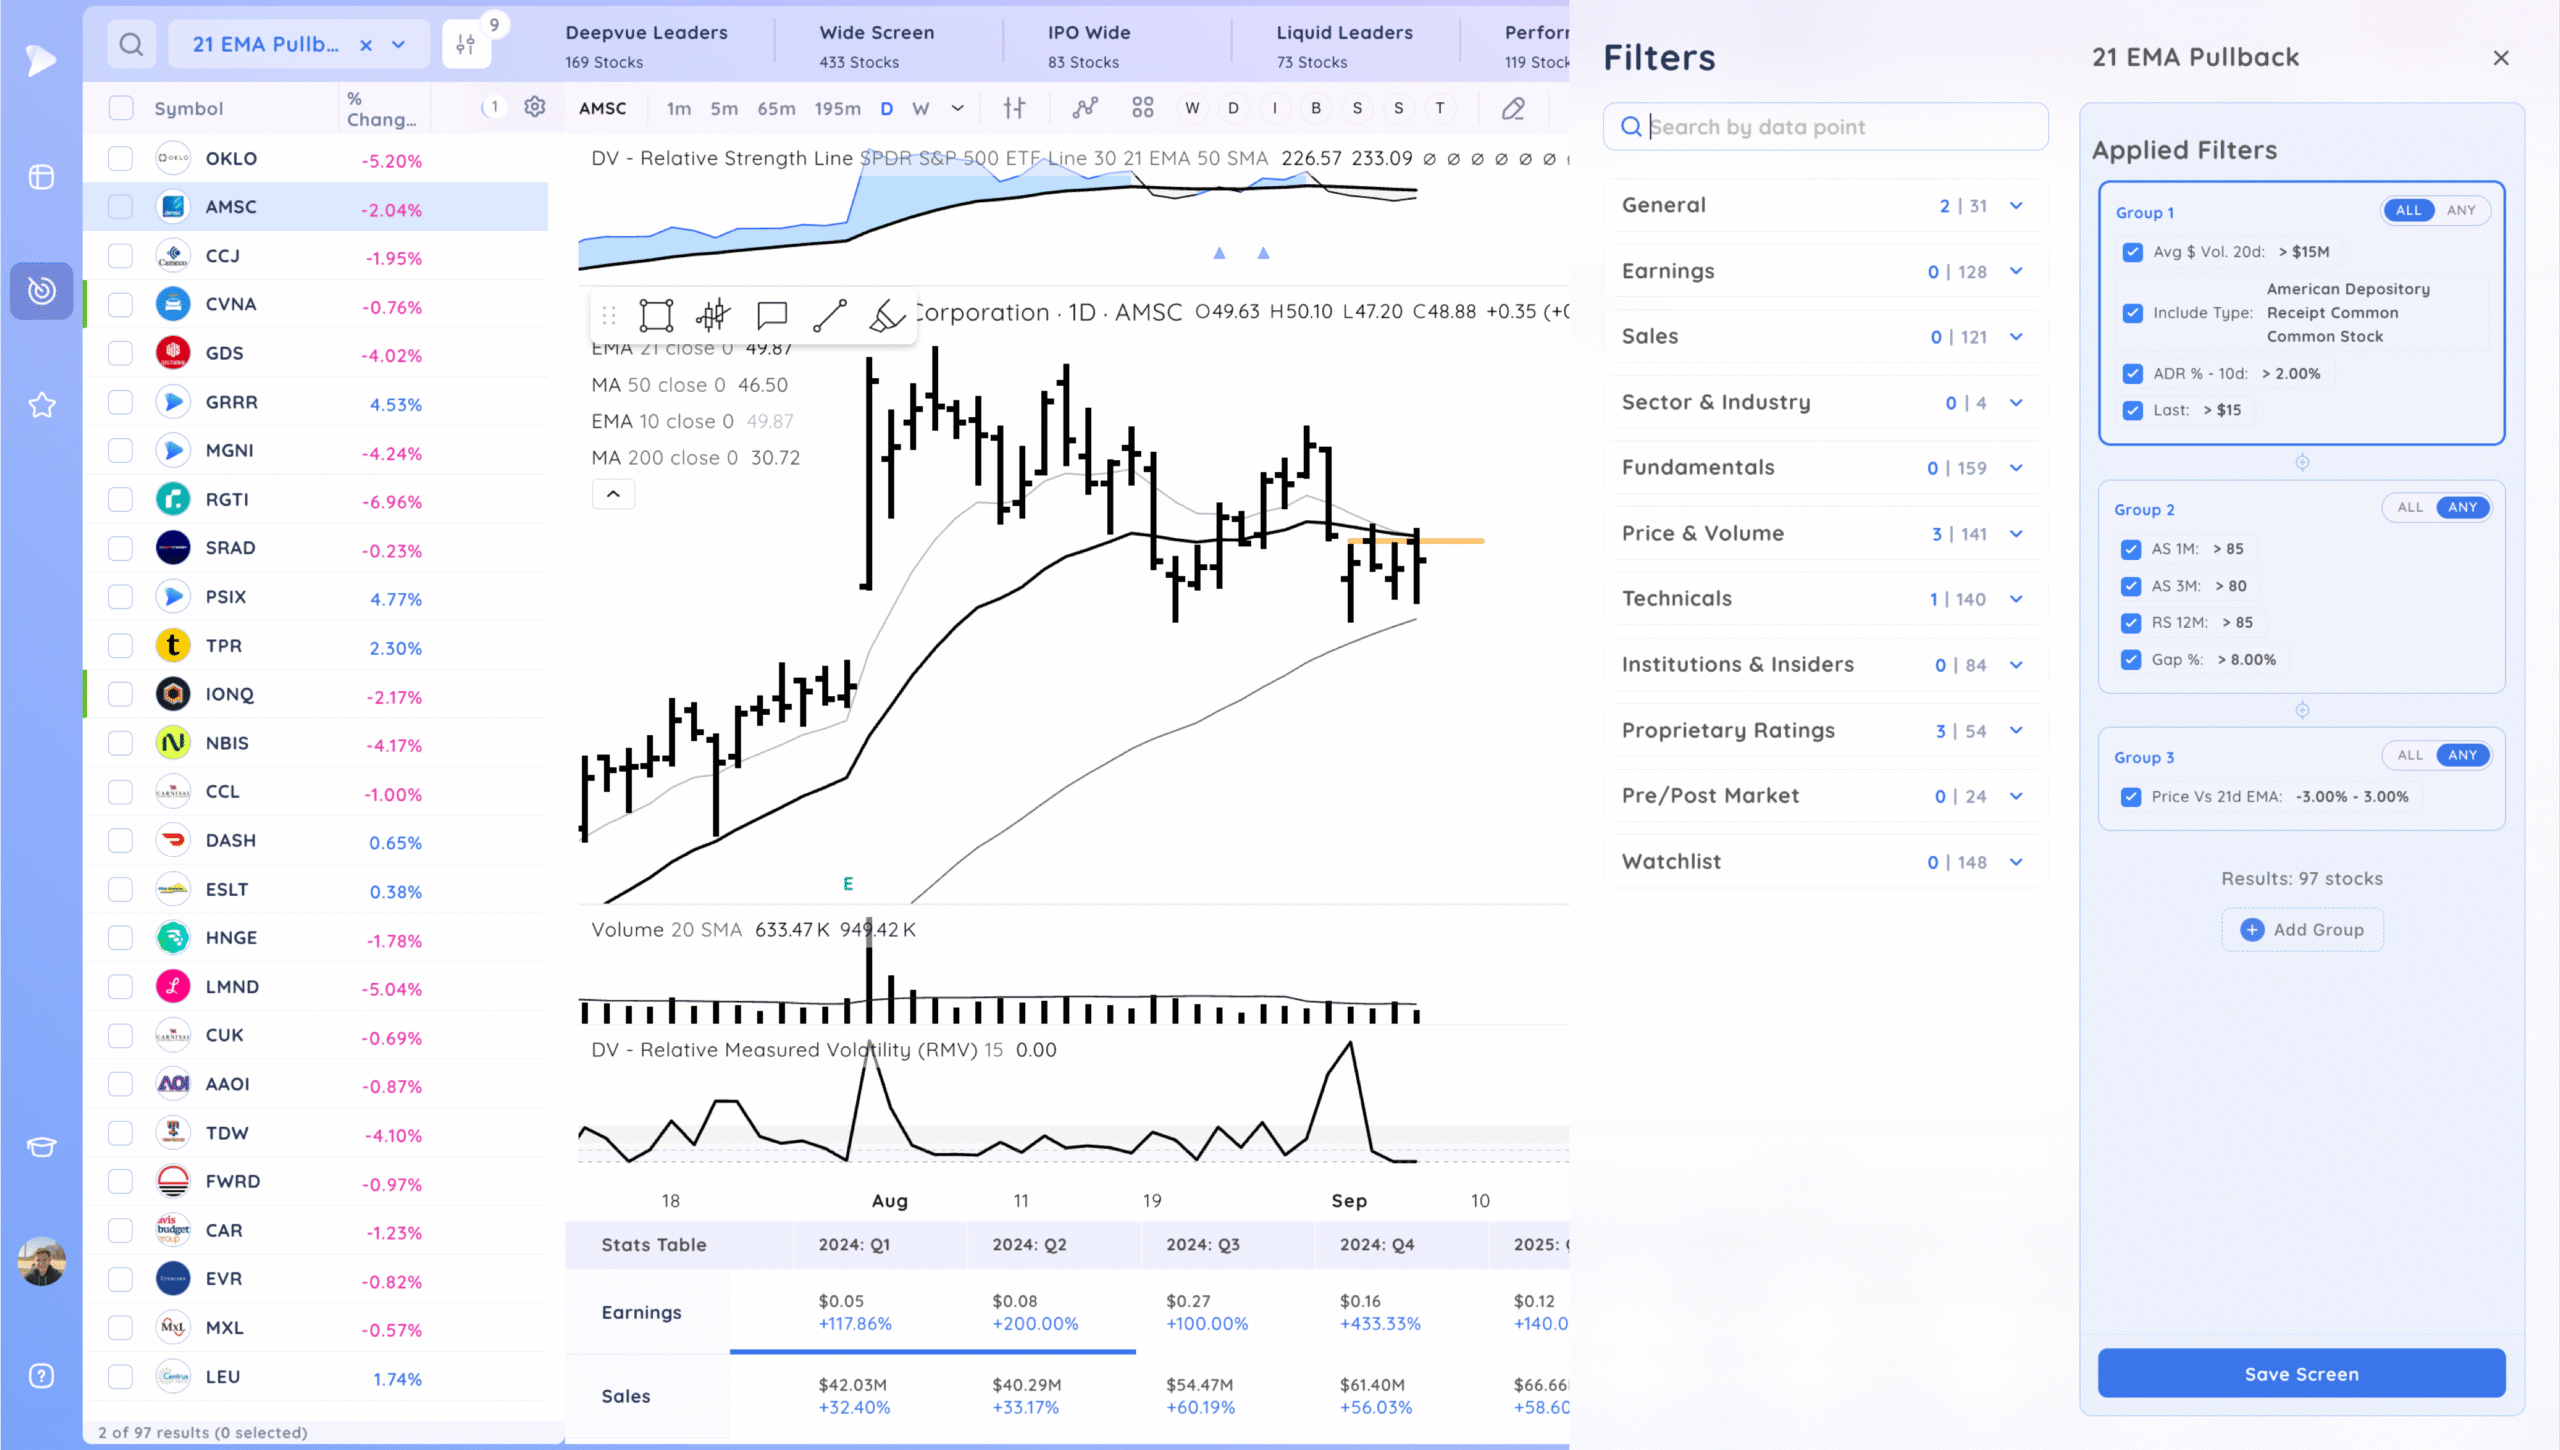Viewport: 2560px width, 1450px height.
Task: Toggle the B marker circle on chart toolbar
Action: click(x=1316, y=108)
